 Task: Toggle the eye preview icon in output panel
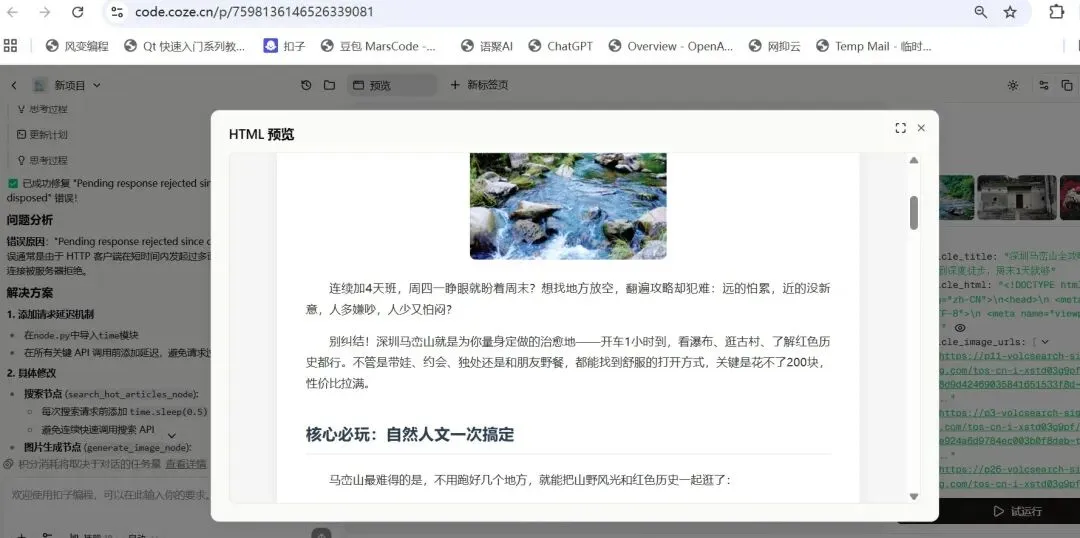[x=959, y=328]
